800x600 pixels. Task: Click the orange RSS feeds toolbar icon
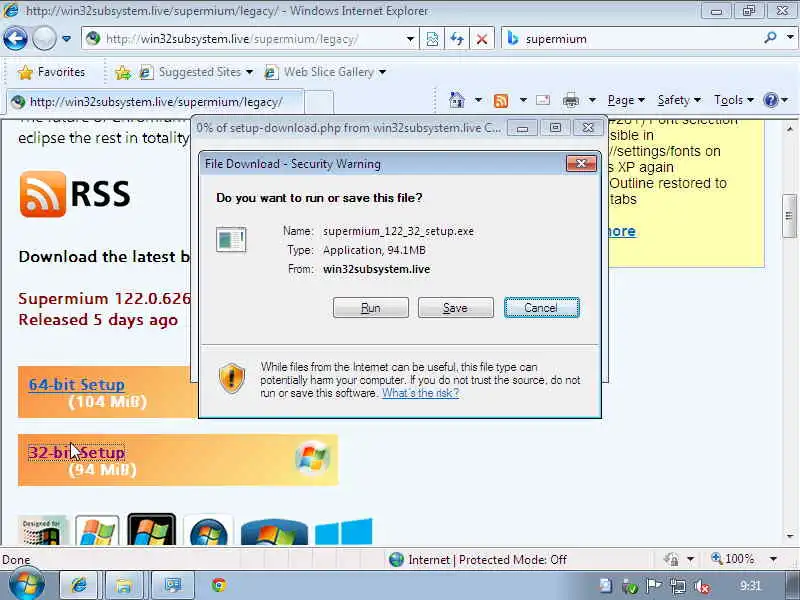pos(501,101)
